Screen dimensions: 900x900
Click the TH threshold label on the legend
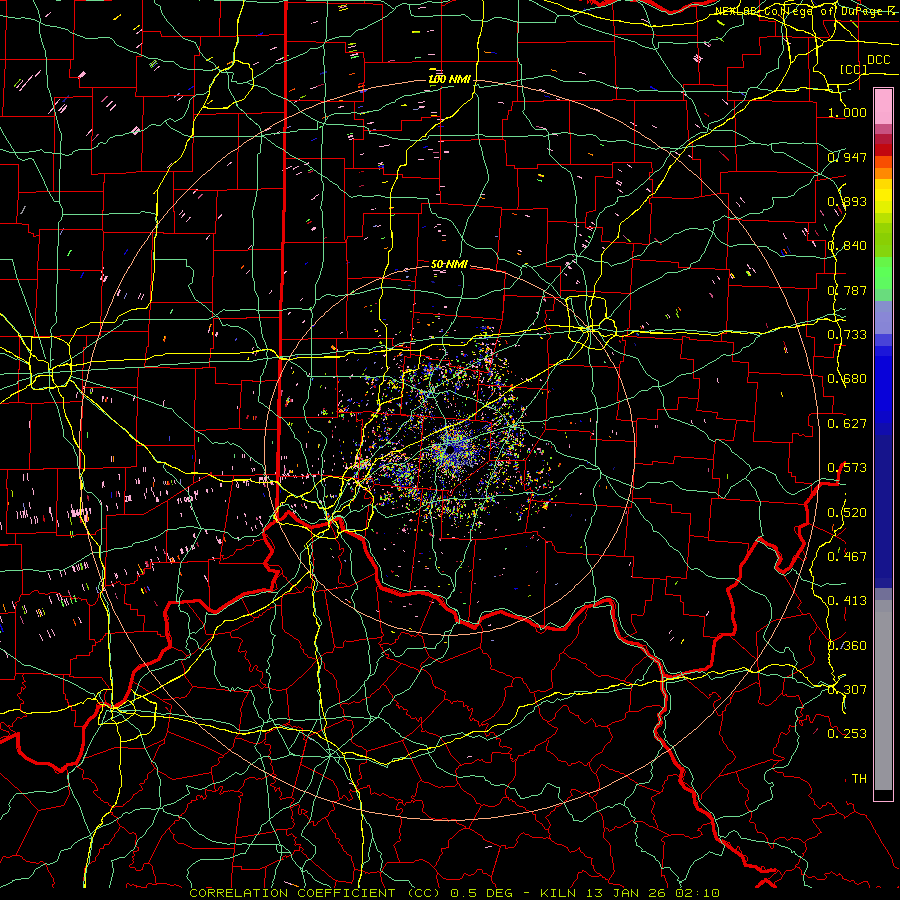859,778
